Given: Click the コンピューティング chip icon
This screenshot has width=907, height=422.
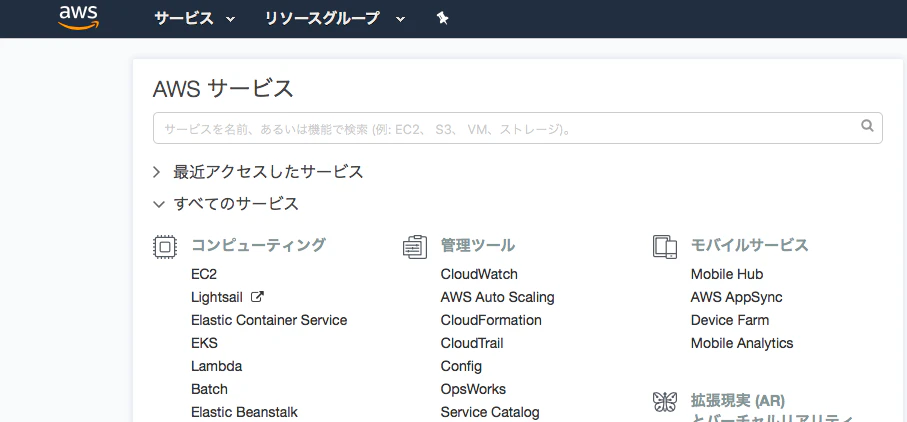Looking at the screenshot, I should point(164,247).
